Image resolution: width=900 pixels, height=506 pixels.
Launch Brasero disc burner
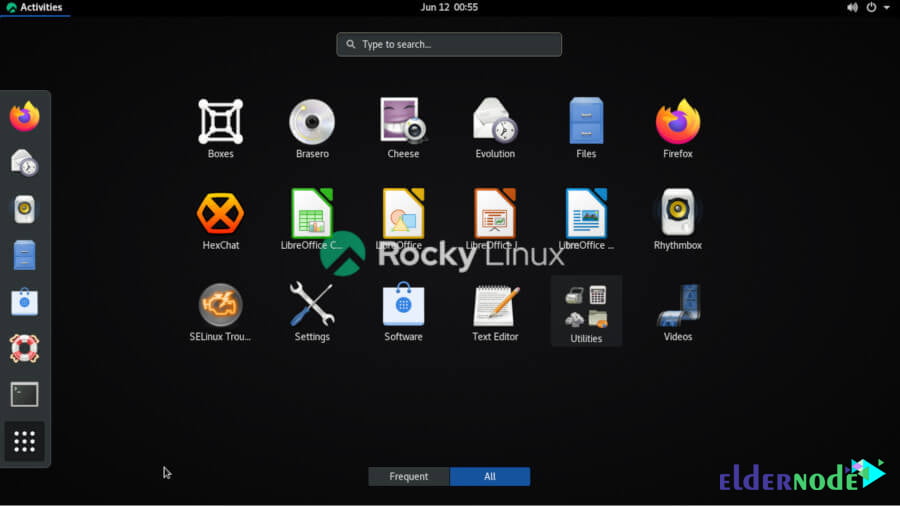312,128
